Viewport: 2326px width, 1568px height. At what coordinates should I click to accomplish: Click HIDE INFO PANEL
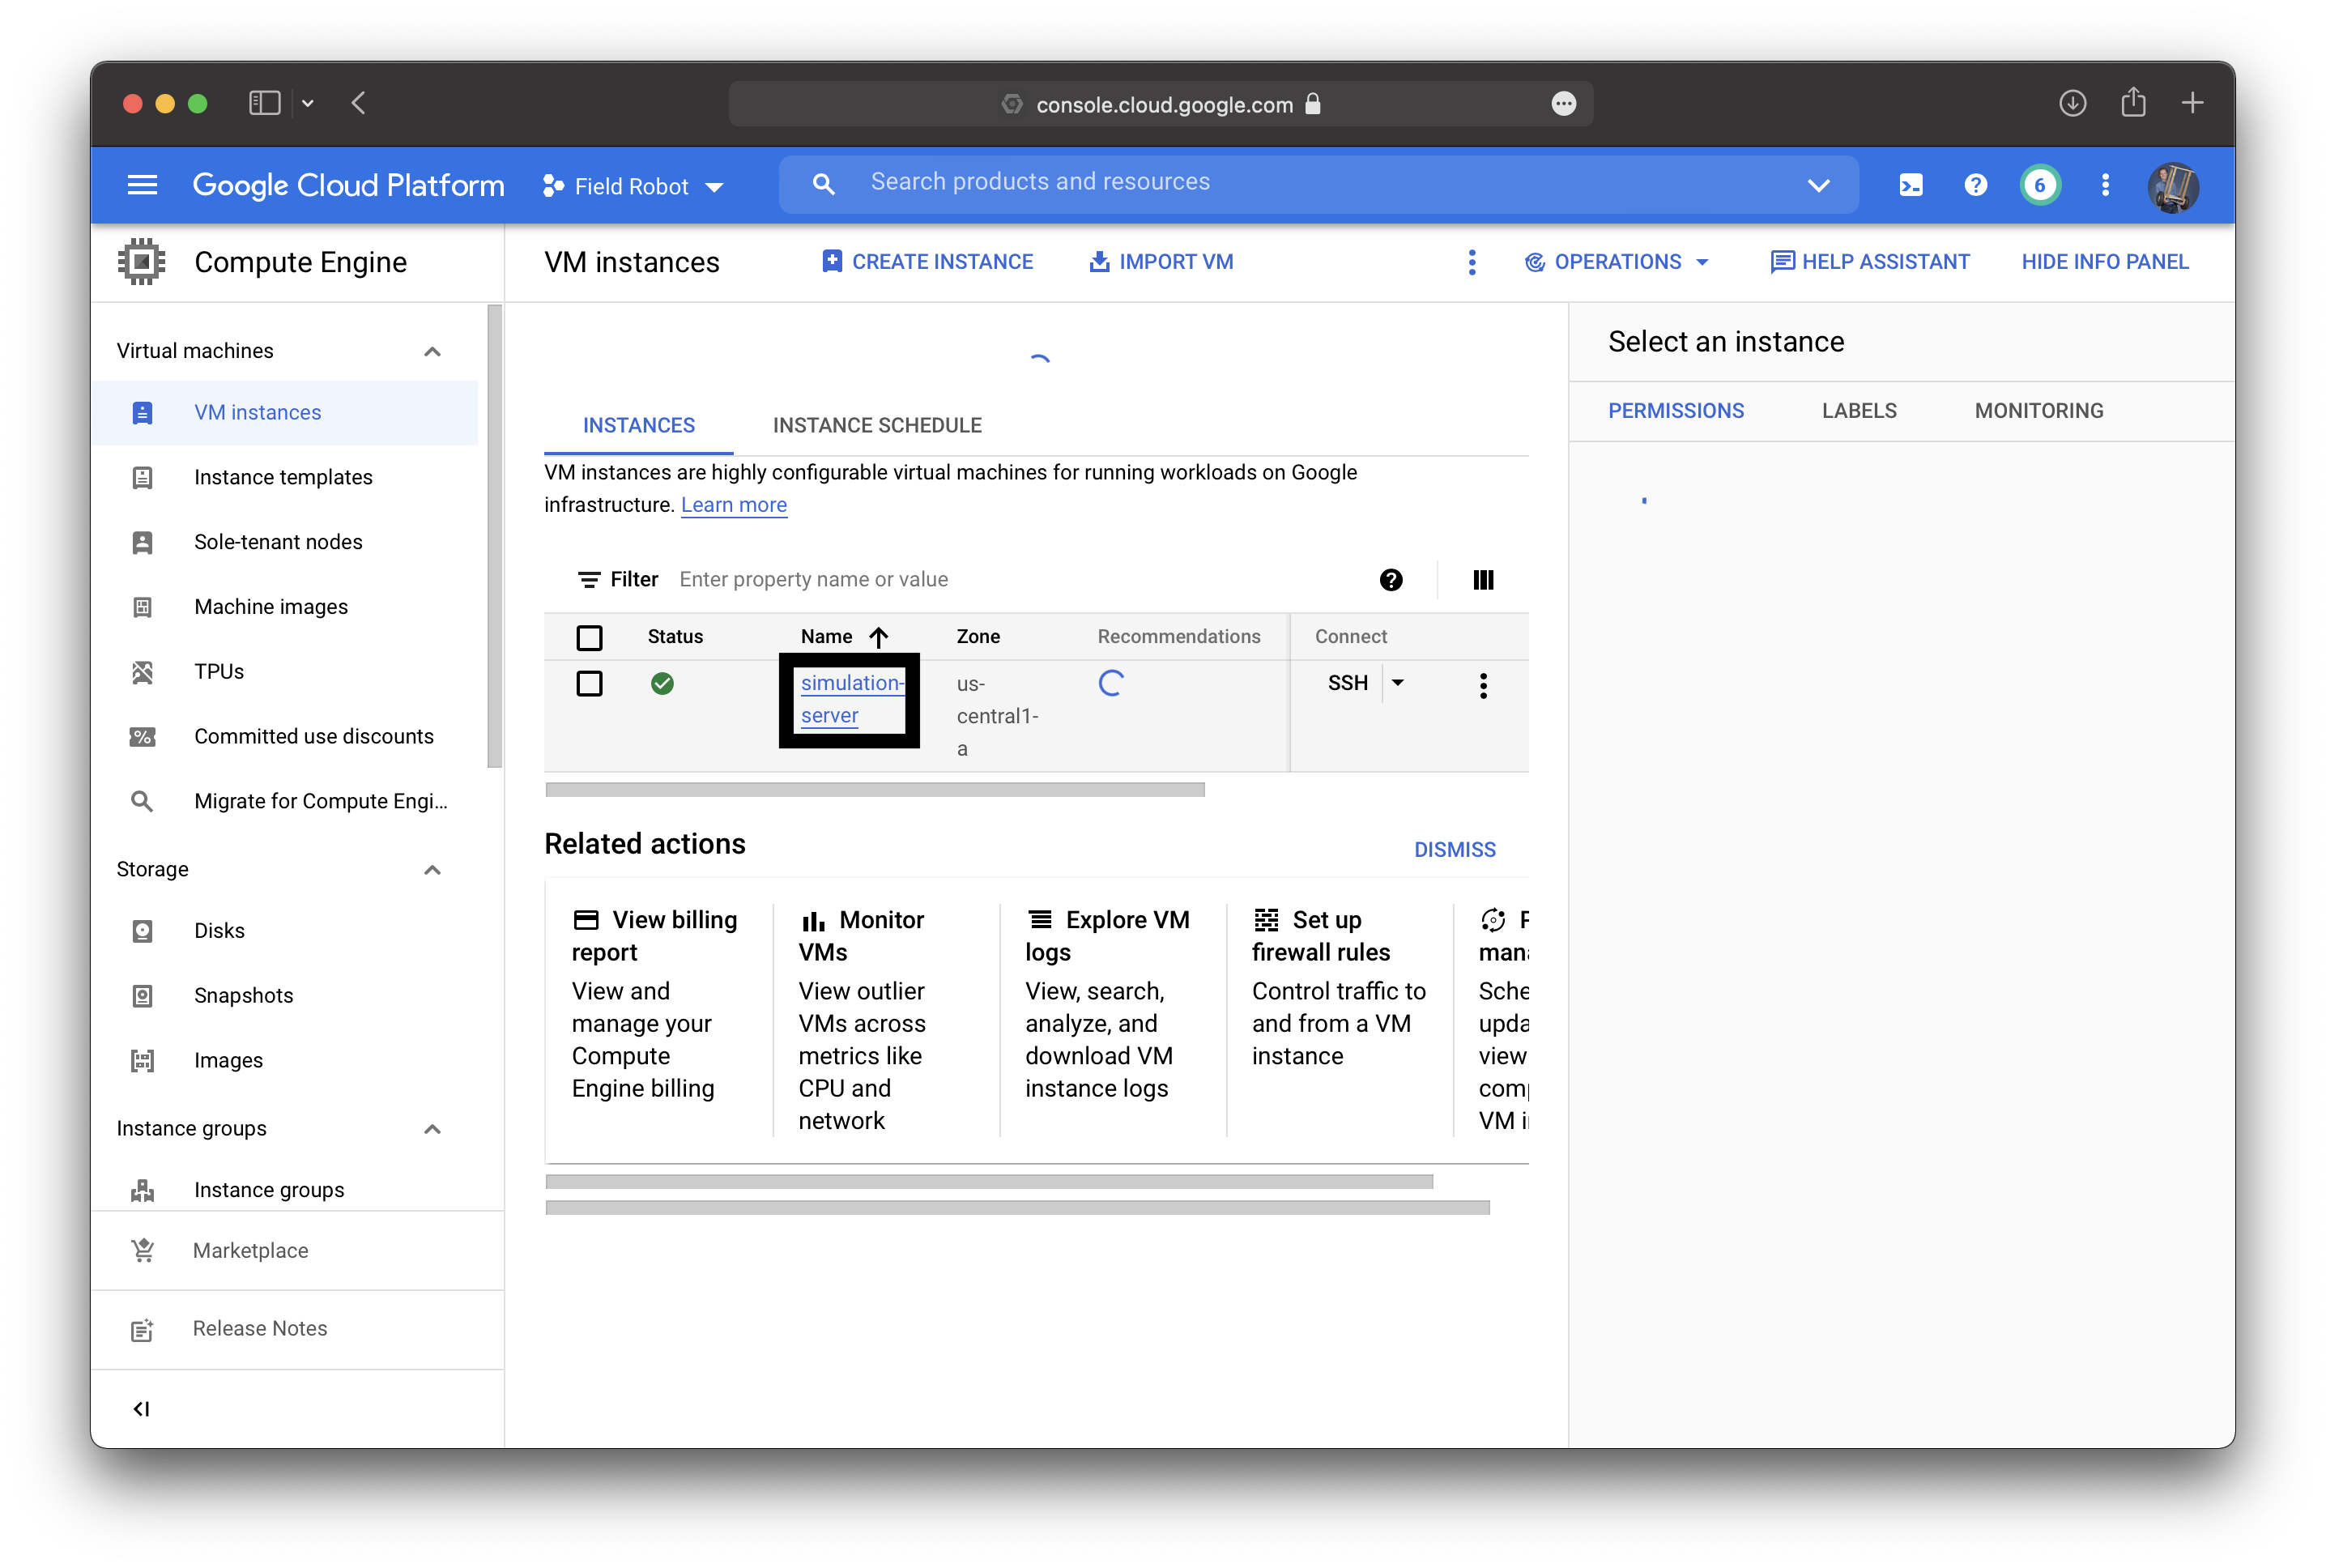pos(2104,262)
